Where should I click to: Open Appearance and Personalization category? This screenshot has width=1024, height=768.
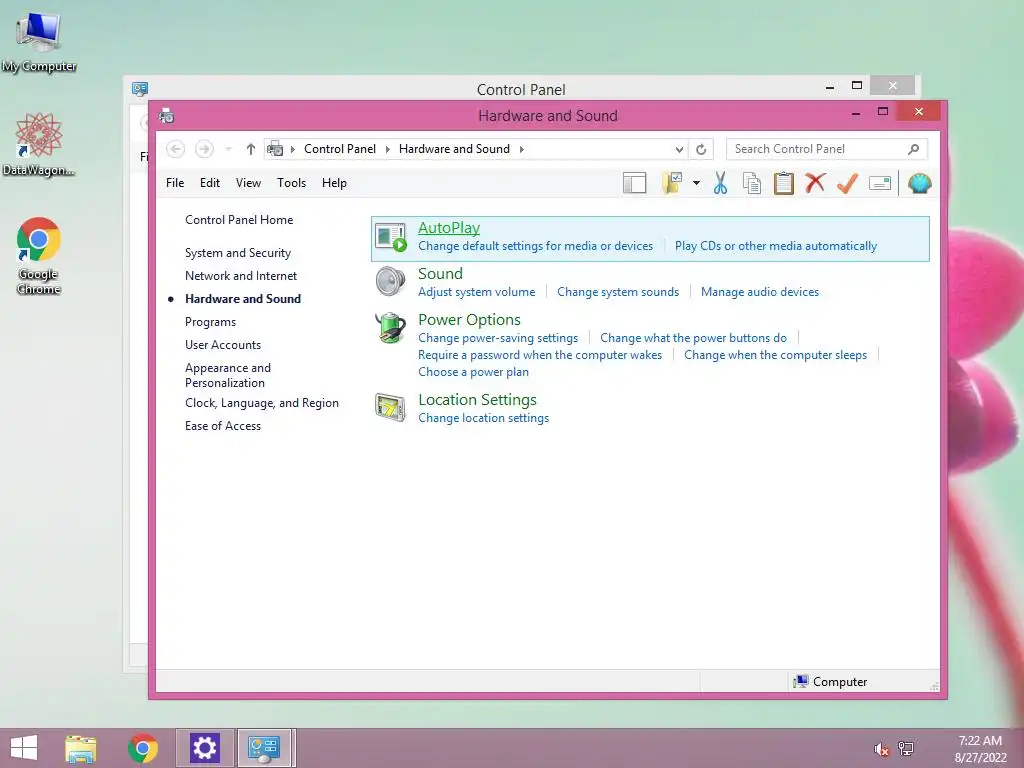click(228, 376)
